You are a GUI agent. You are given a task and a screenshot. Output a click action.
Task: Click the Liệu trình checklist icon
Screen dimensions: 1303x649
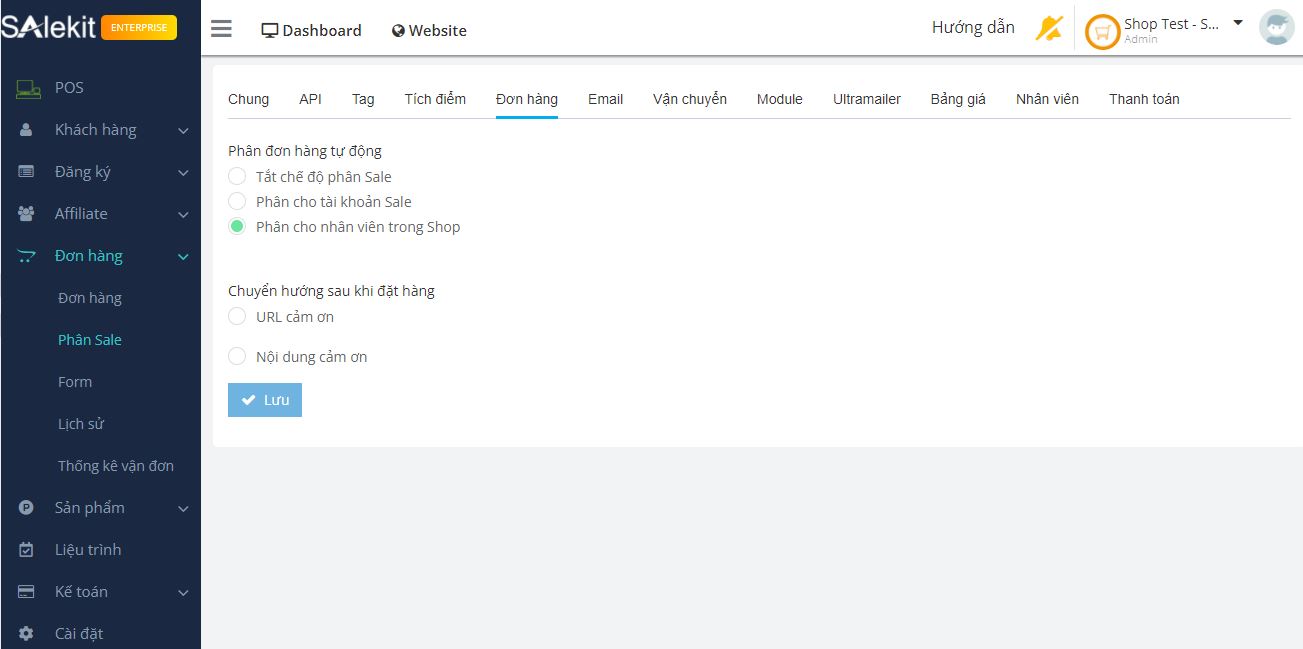tap(27, 550)
